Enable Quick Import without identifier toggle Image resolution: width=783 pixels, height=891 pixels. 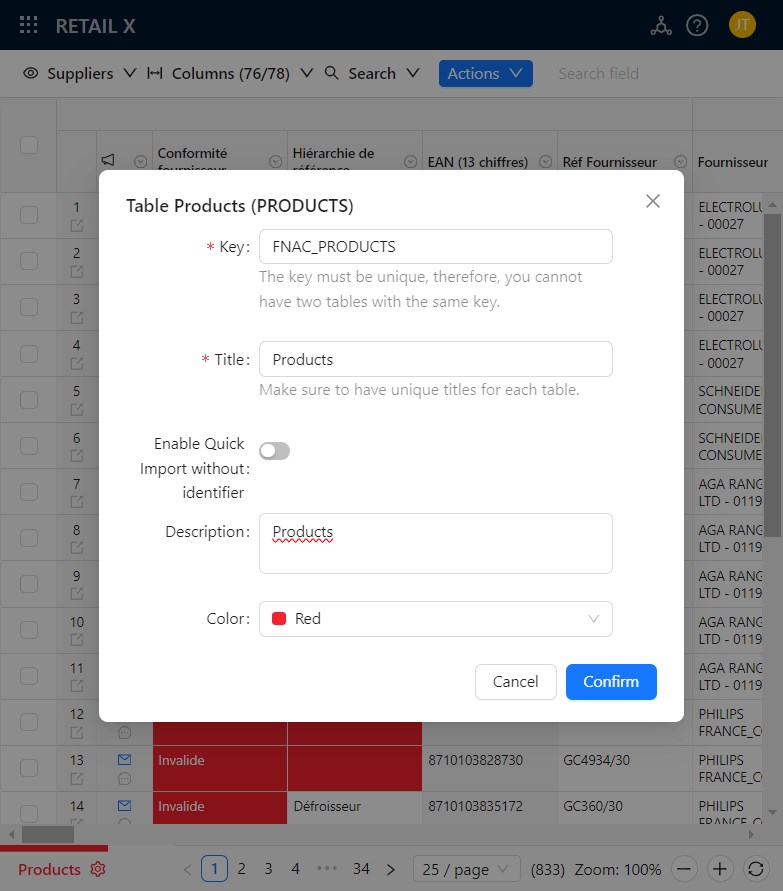point(274,450)
